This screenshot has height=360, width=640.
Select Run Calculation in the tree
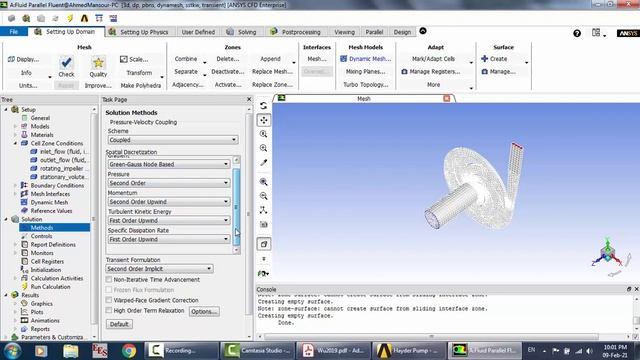pos(50,287)
